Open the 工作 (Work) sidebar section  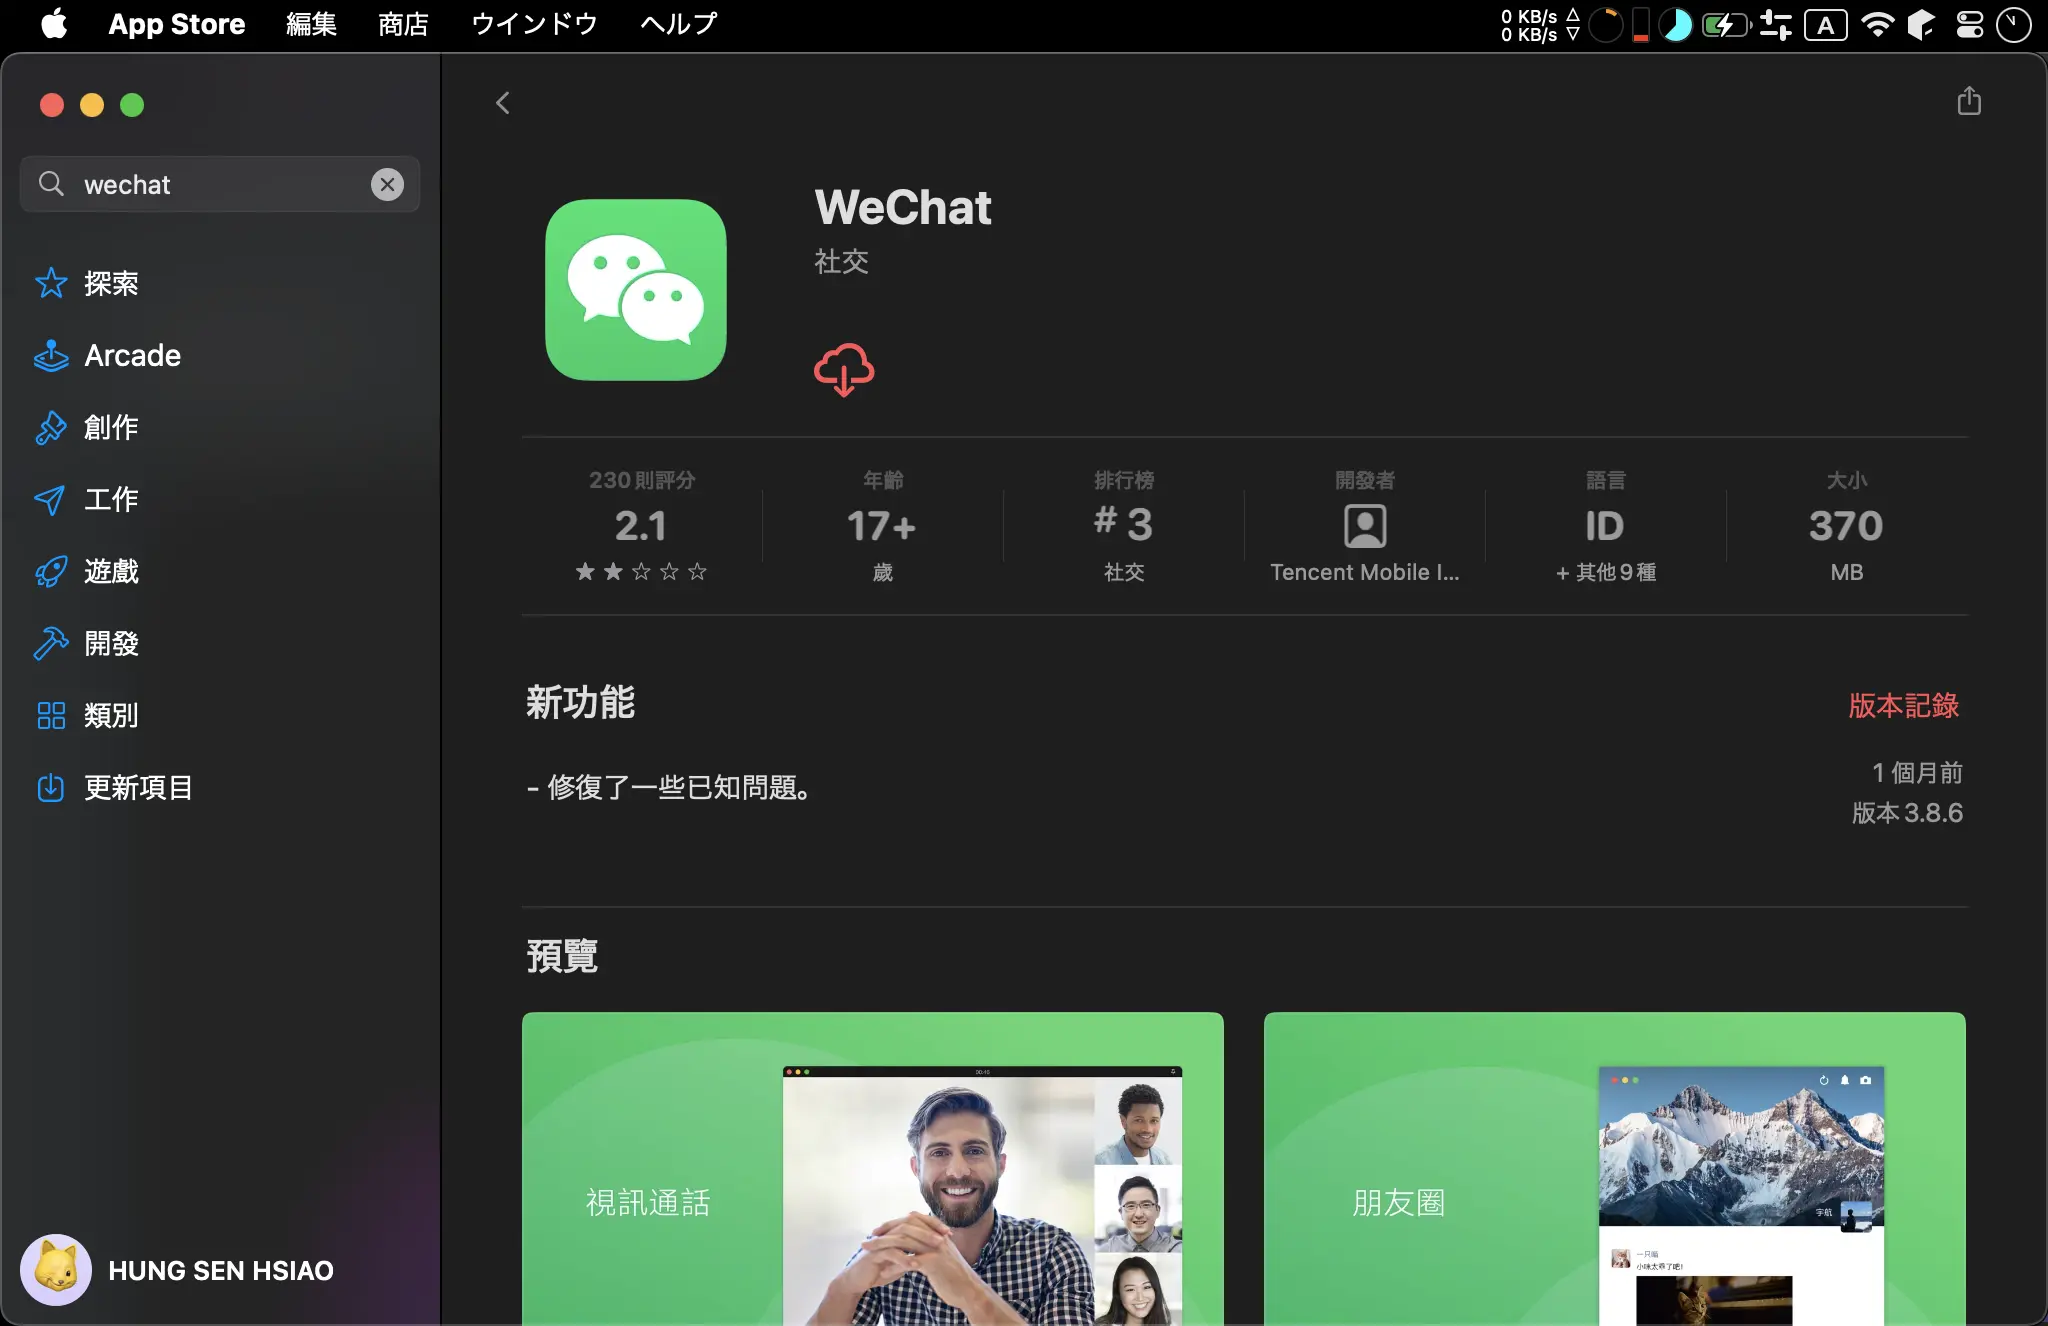click(220, 499)
